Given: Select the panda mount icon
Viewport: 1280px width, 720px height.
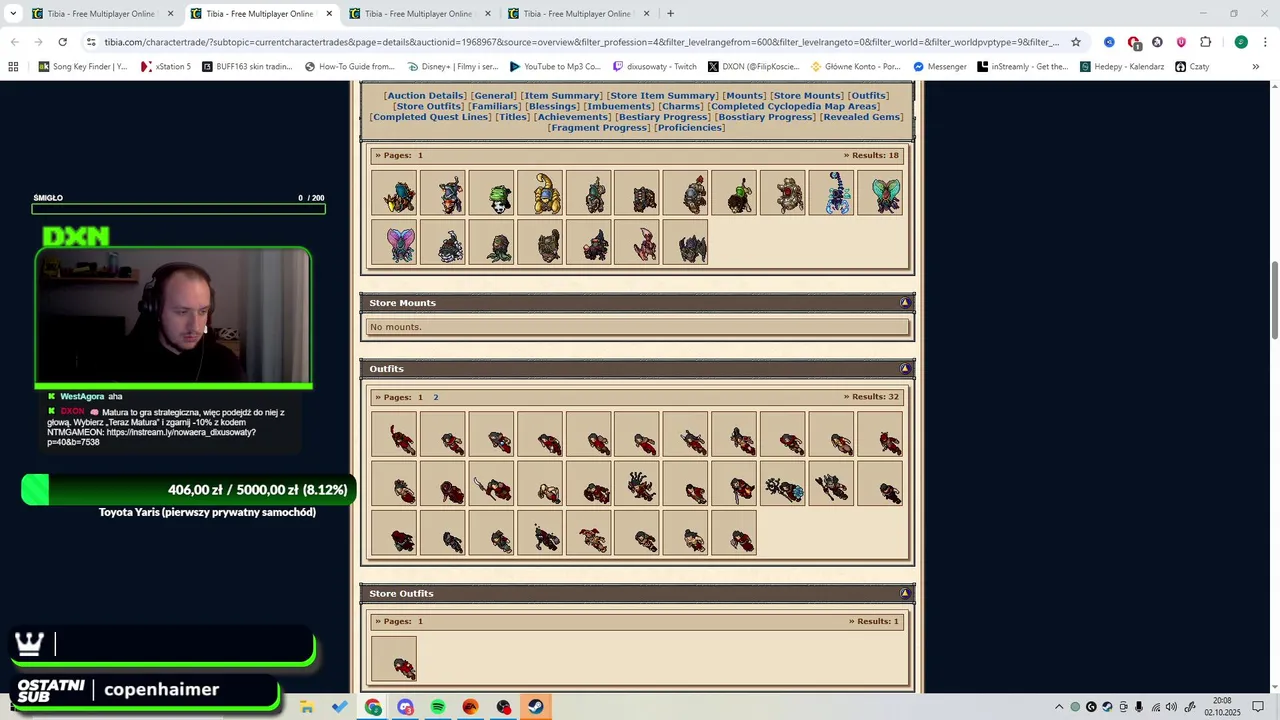Looking at the screenshot, I should 491,193.
